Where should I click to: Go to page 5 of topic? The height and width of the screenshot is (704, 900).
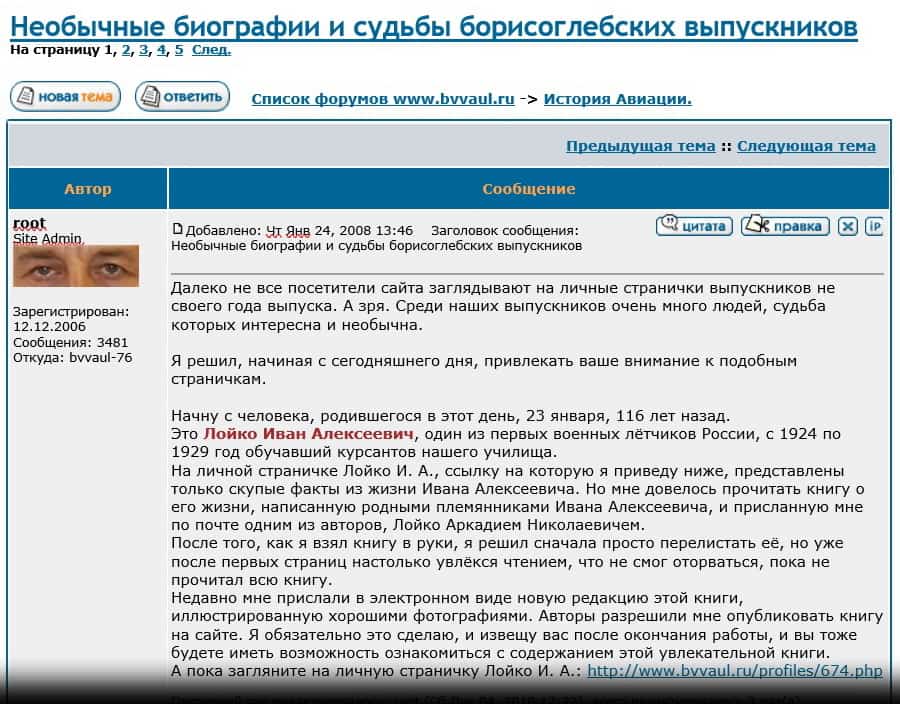tap(179, 50)
